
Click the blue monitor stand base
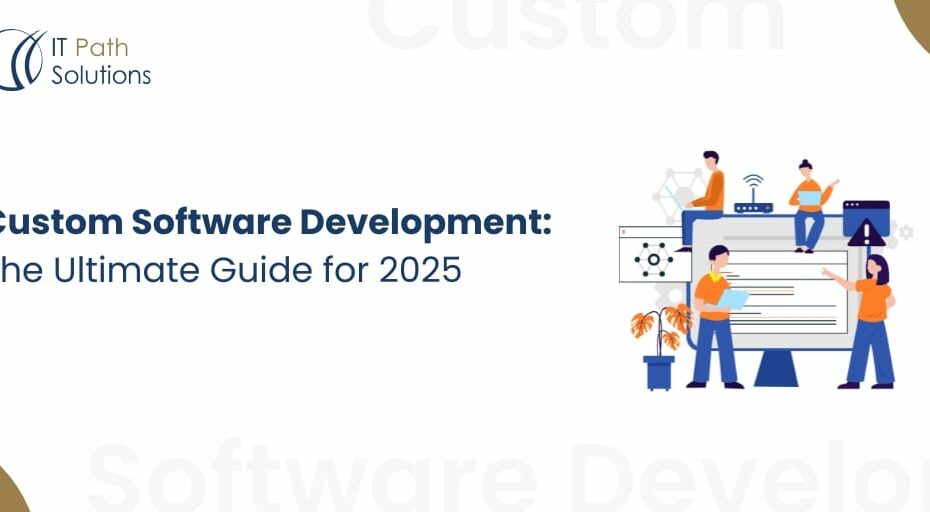point(776,368)
